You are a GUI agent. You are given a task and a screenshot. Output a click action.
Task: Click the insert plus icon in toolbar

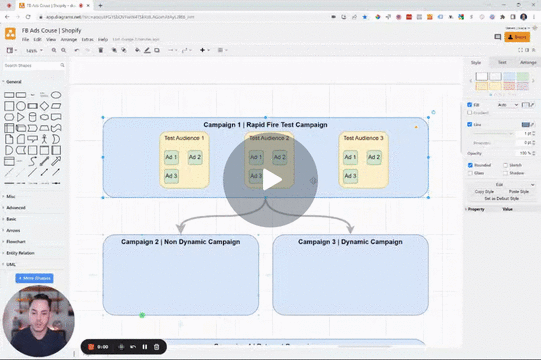pyautogui.click(x=203, y=50)
